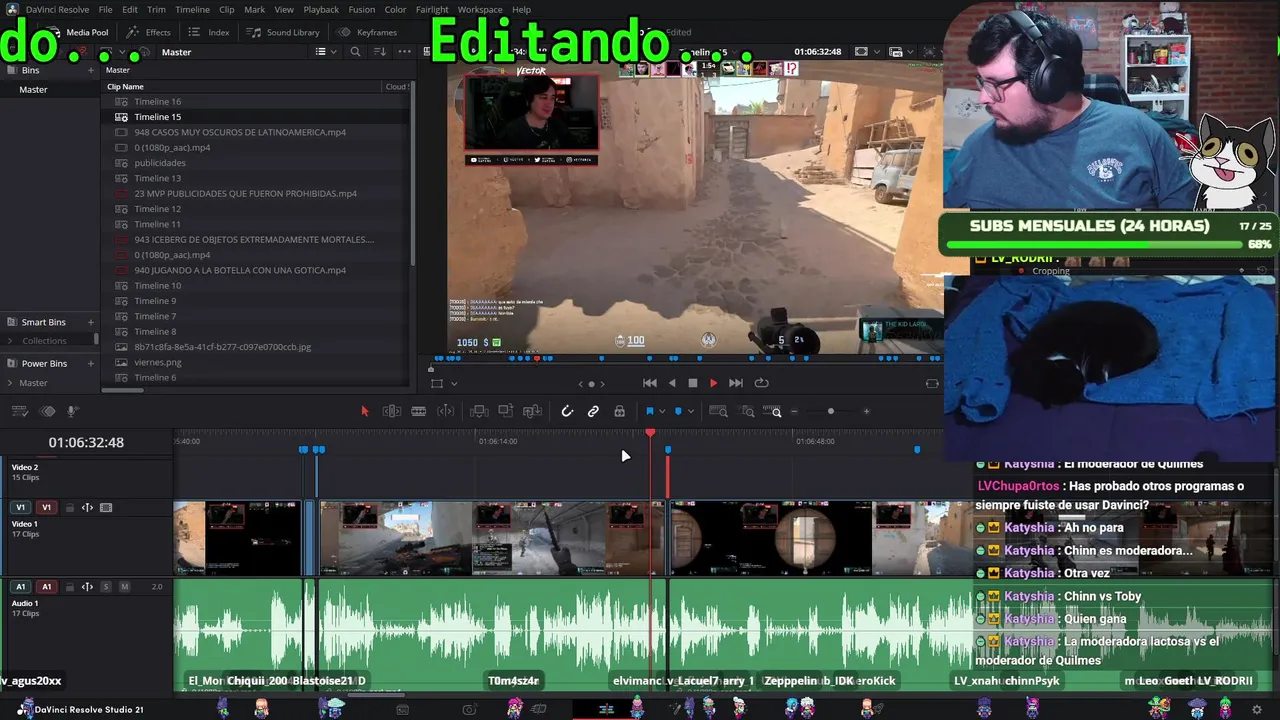Click the Detail Zoom icon
Screen dimensions: 1280x720
(x=748, y=411)
